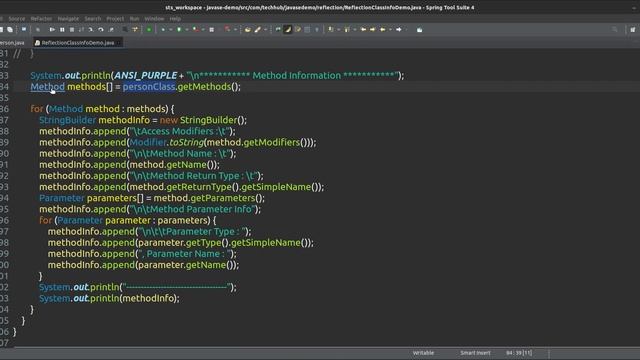
Task: Click the Last Edit Location arrow
Action: tap(363, 29)
